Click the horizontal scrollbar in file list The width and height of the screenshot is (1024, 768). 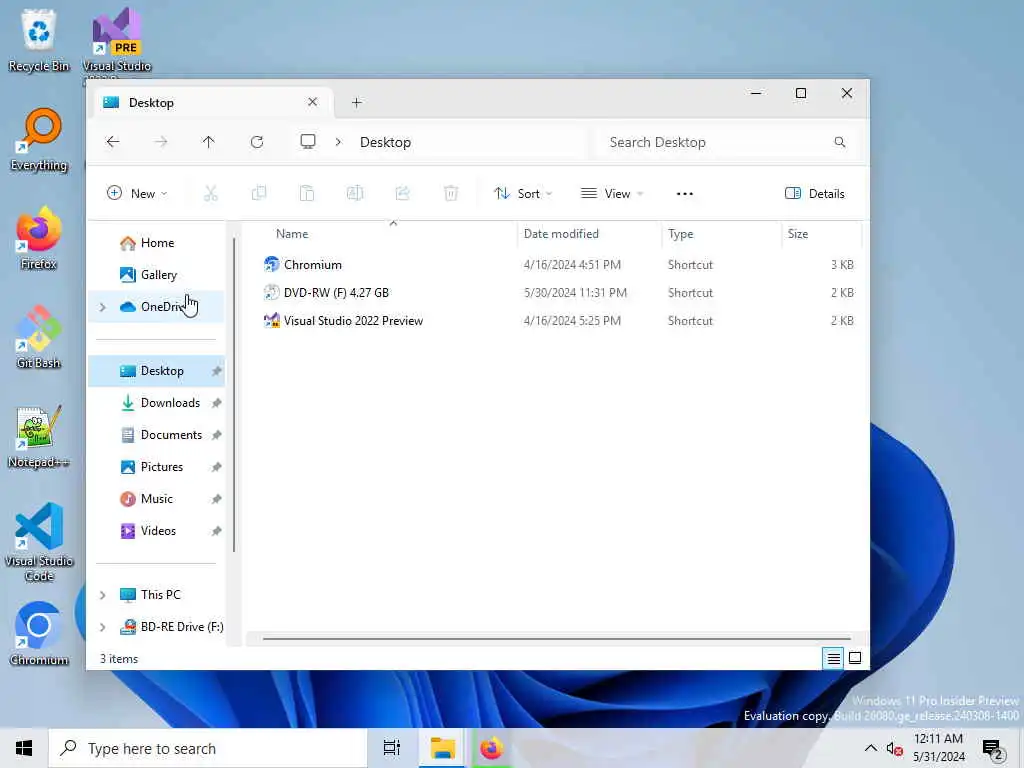556,639
